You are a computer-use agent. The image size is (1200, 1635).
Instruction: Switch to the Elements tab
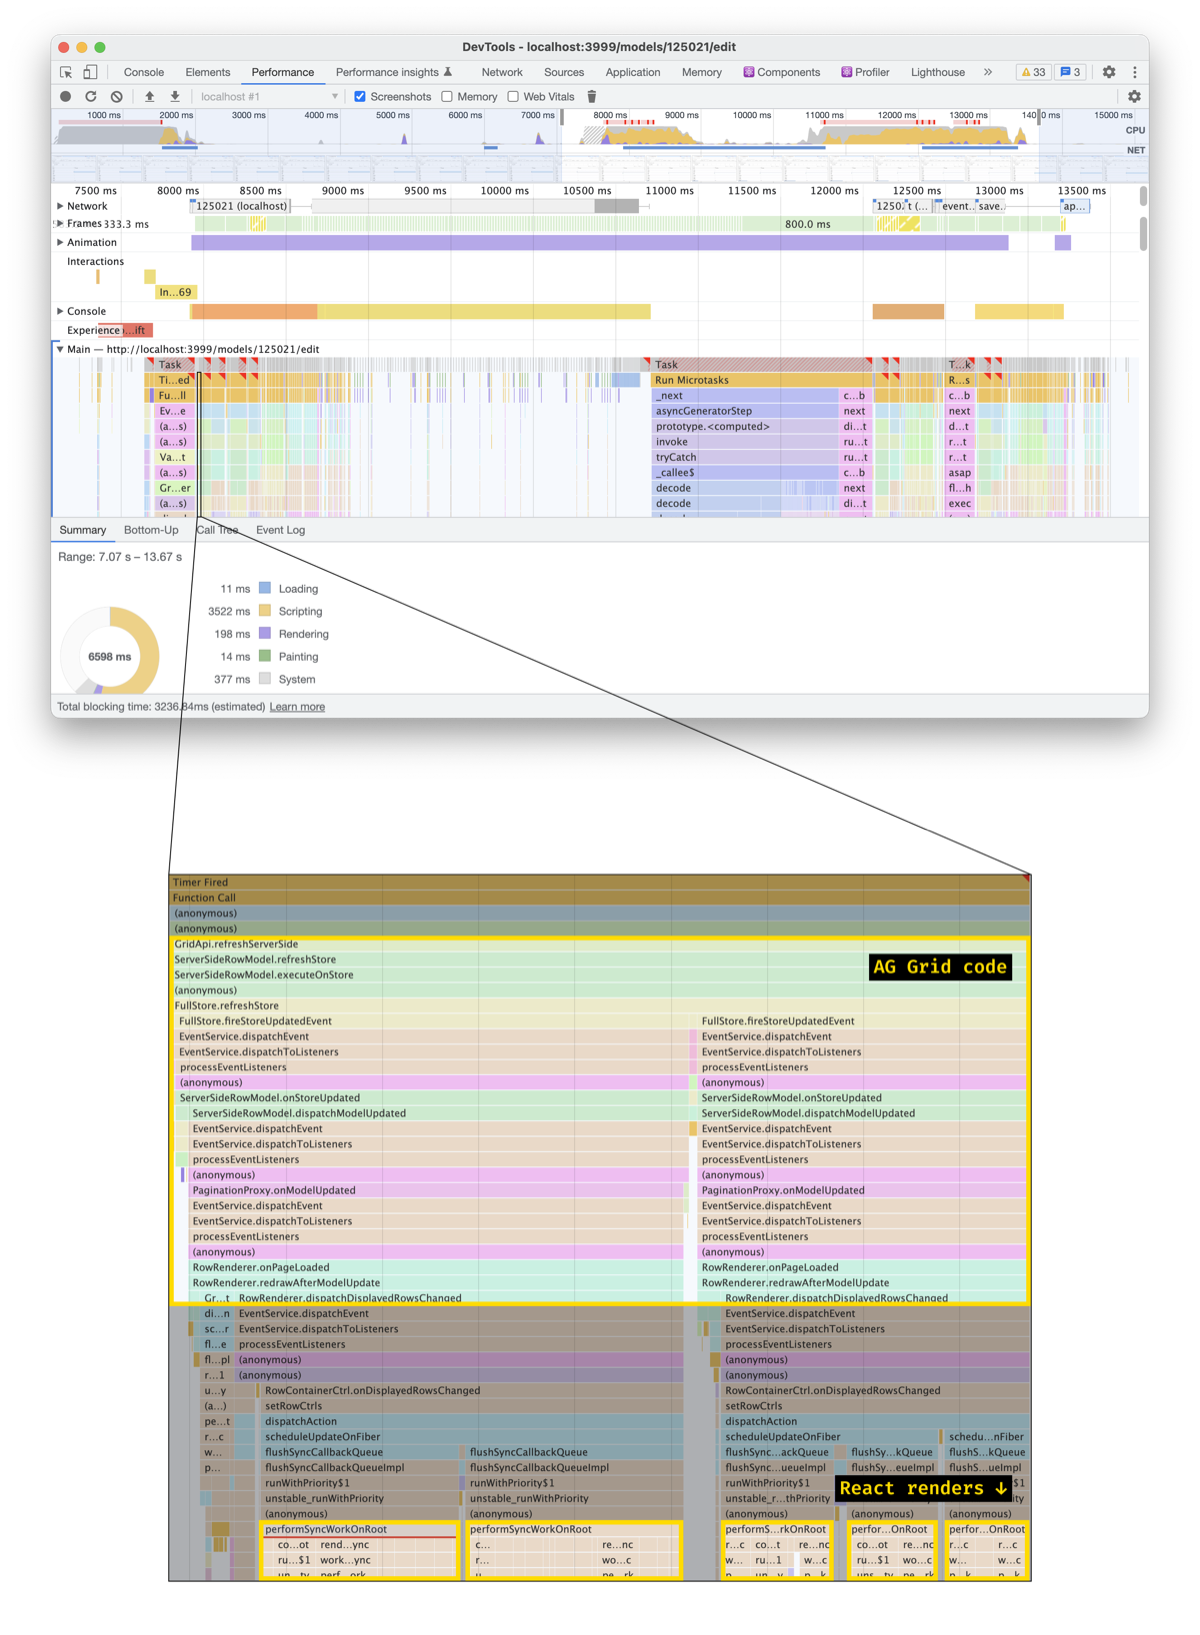pos(208,72)
